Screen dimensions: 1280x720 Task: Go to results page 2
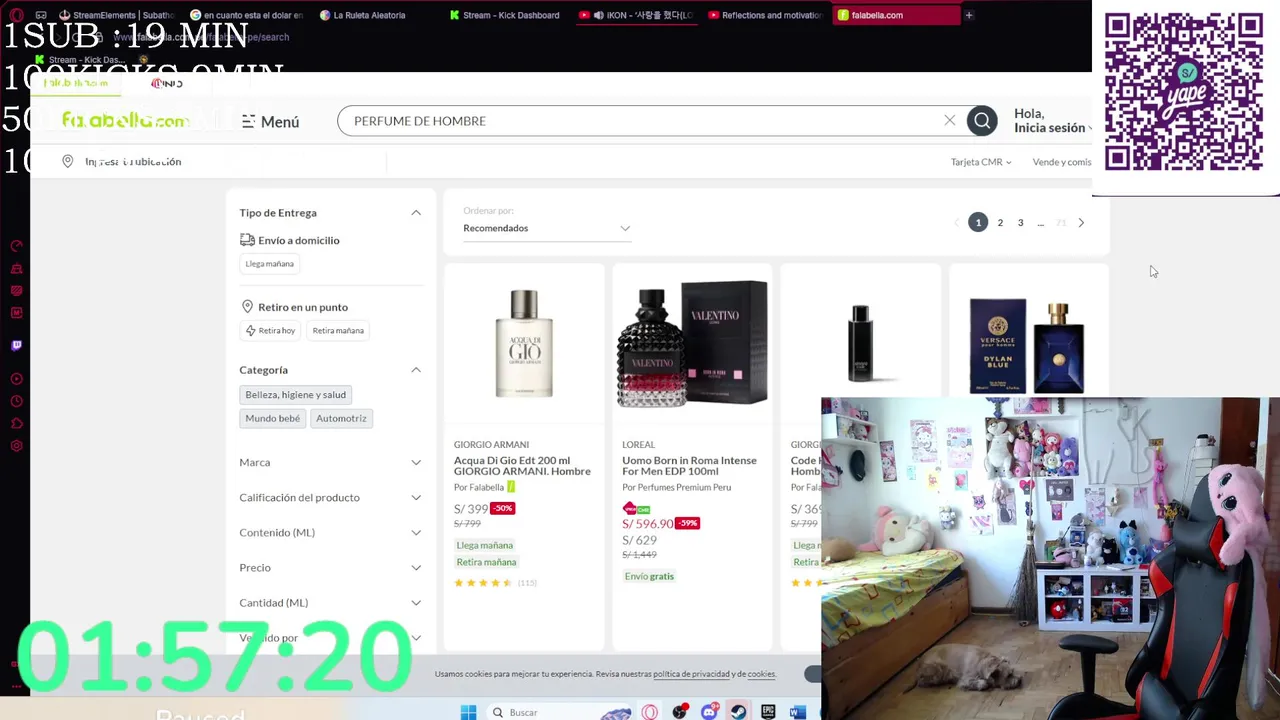pyautogui.click(x=1000, y=222)
